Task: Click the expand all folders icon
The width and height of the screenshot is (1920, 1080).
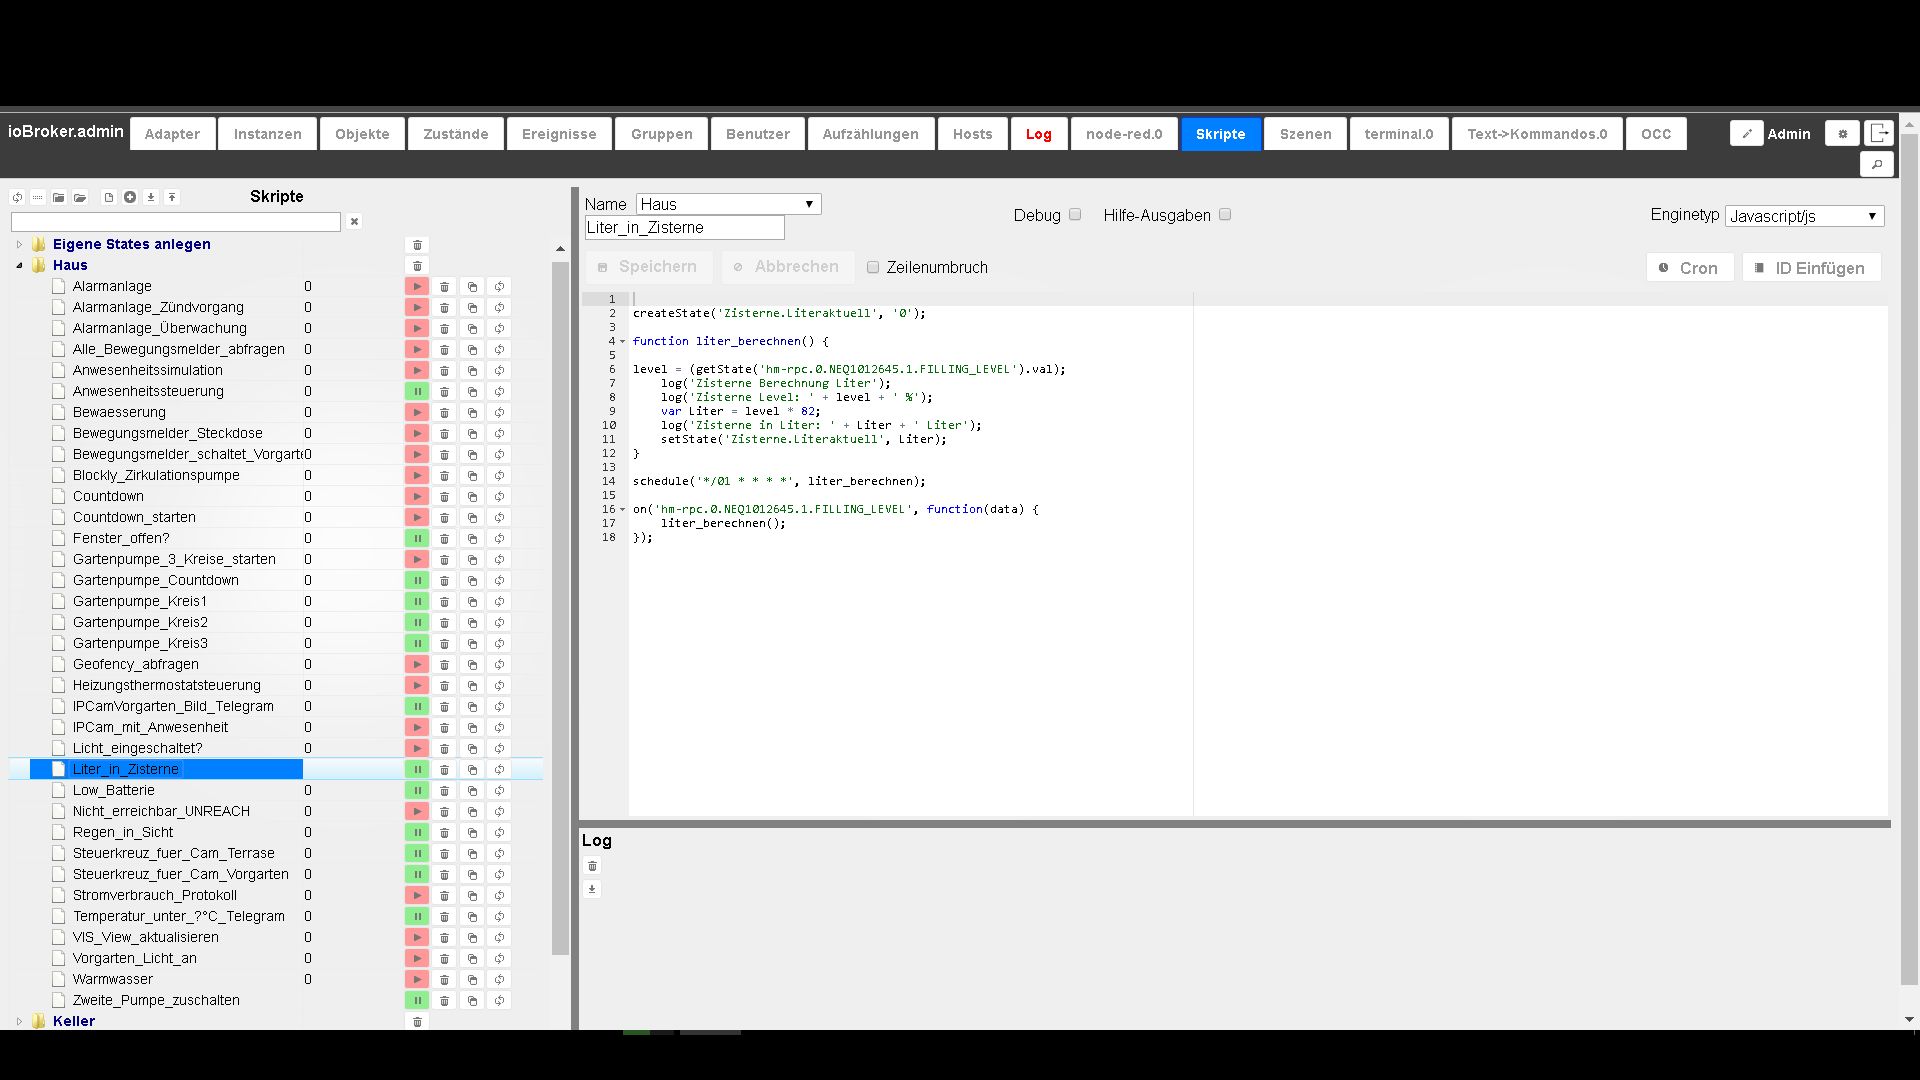Action: pyautogui.click(x=80, y=197)
